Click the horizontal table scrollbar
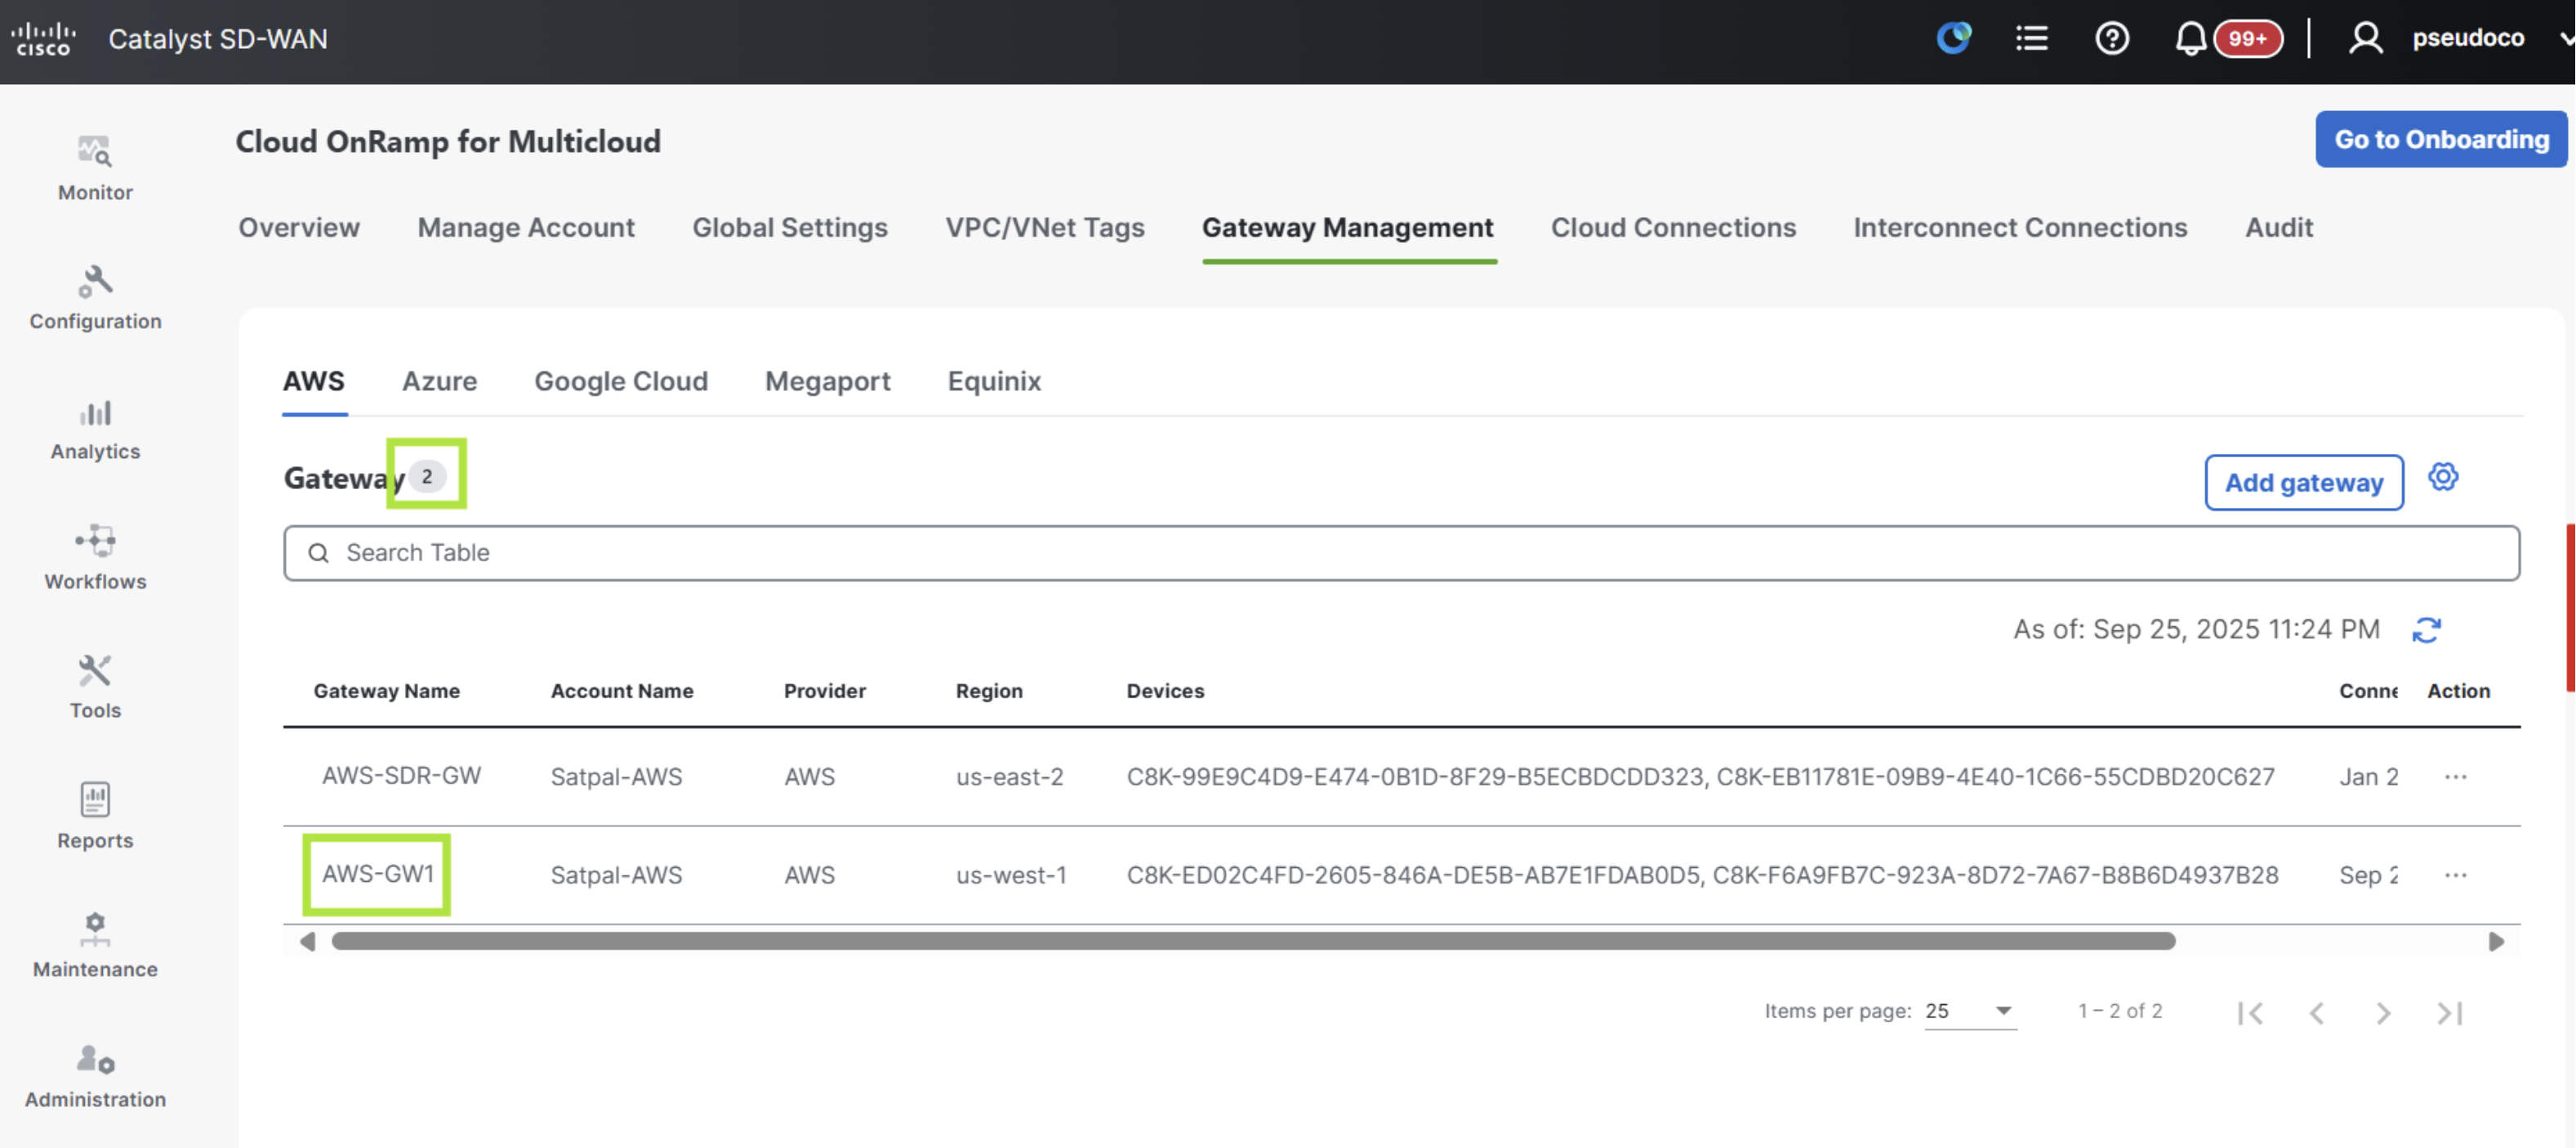The height and width of the screenshot is (1148, 2576). pos(1253,942)
